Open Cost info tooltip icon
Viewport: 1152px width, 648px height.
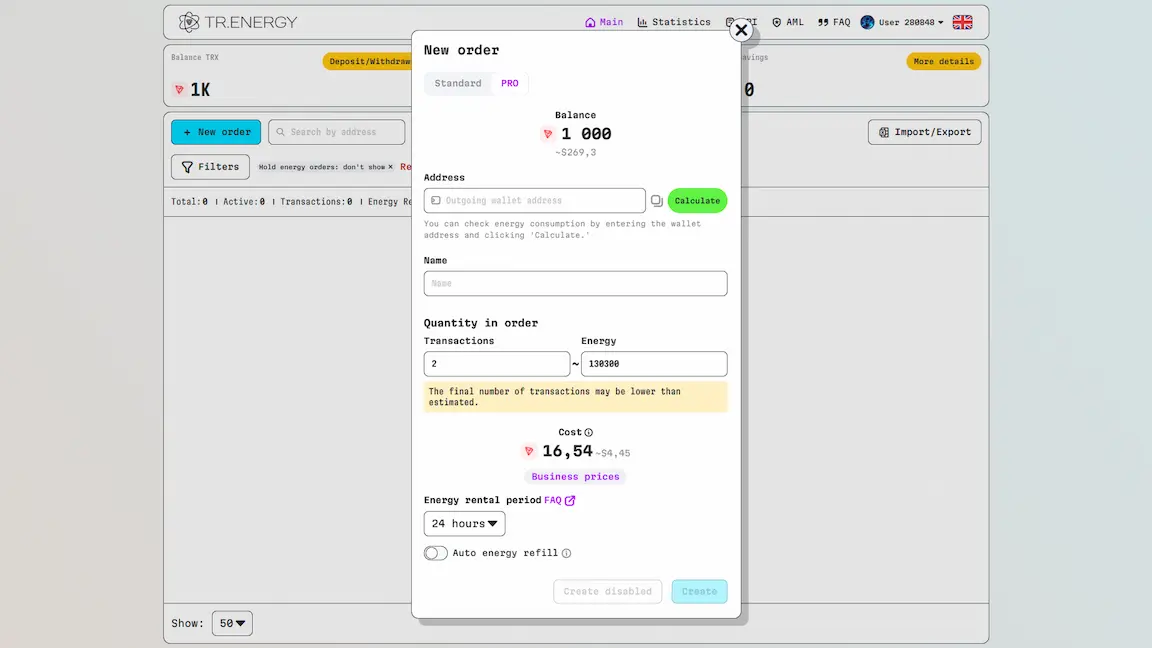(588, 433)
